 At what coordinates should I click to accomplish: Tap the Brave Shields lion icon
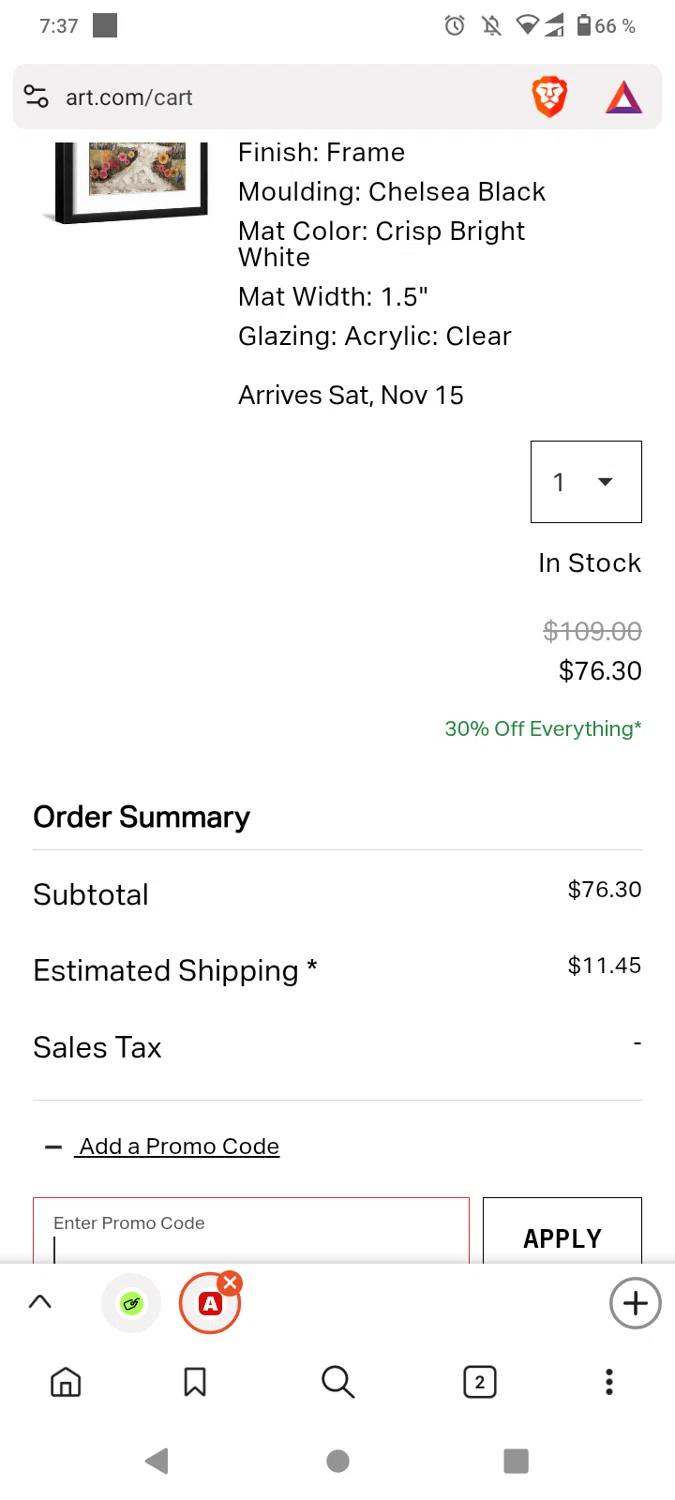tap(549, 97)
